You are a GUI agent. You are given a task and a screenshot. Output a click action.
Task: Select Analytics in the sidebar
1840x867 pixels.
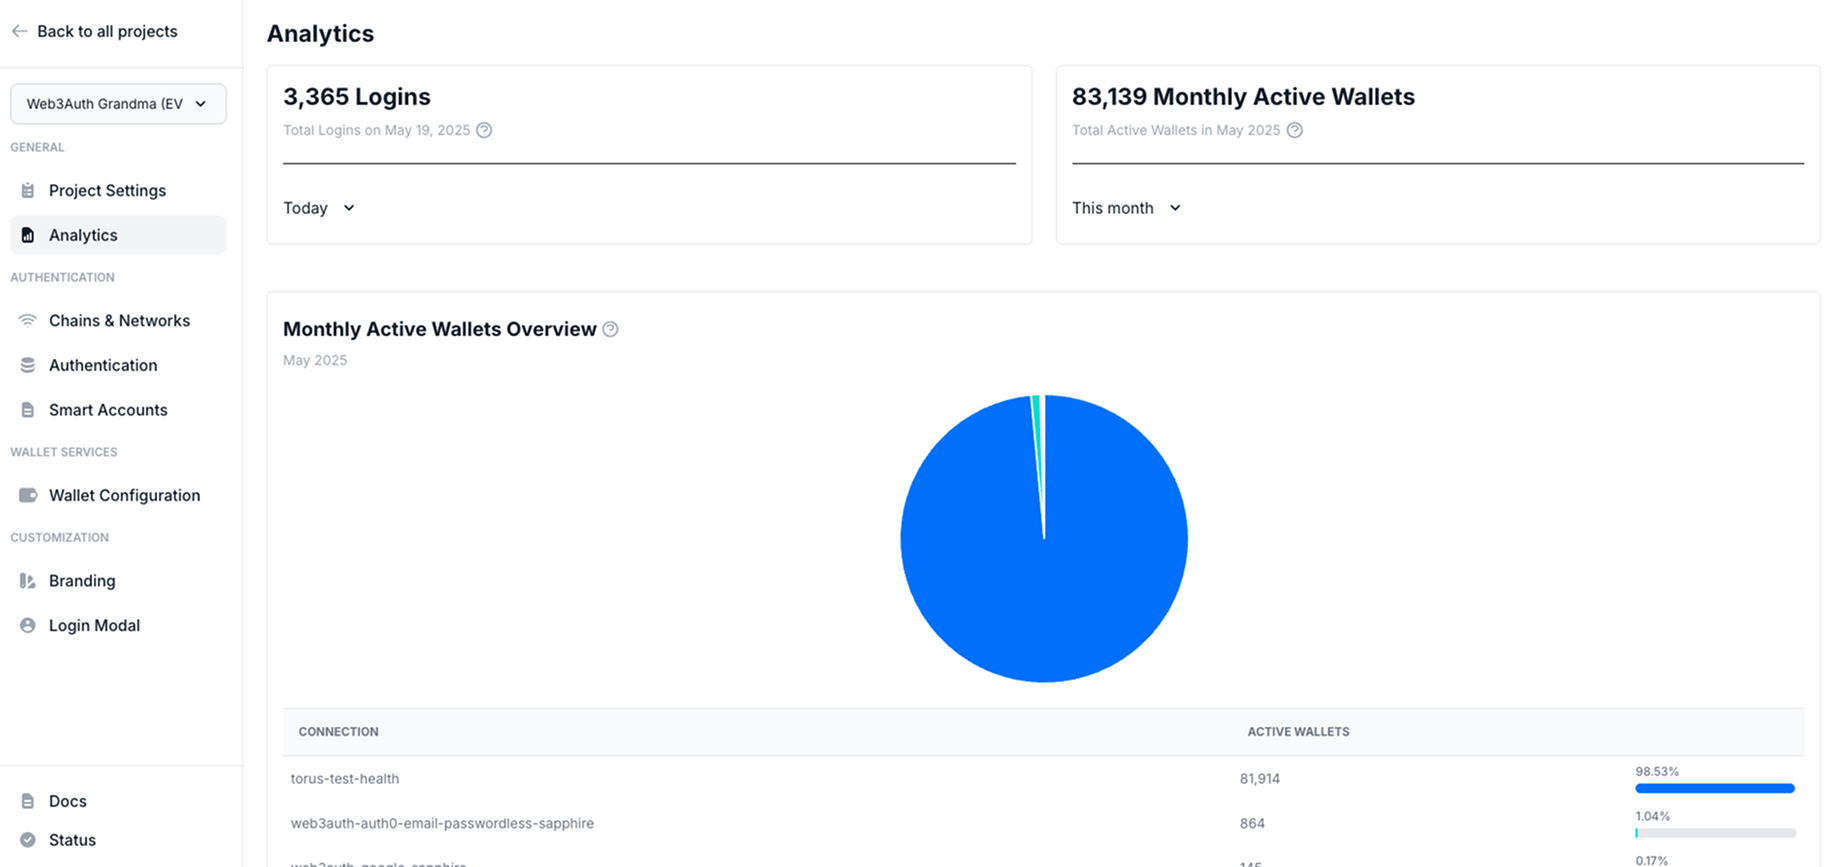click(84, 235)
